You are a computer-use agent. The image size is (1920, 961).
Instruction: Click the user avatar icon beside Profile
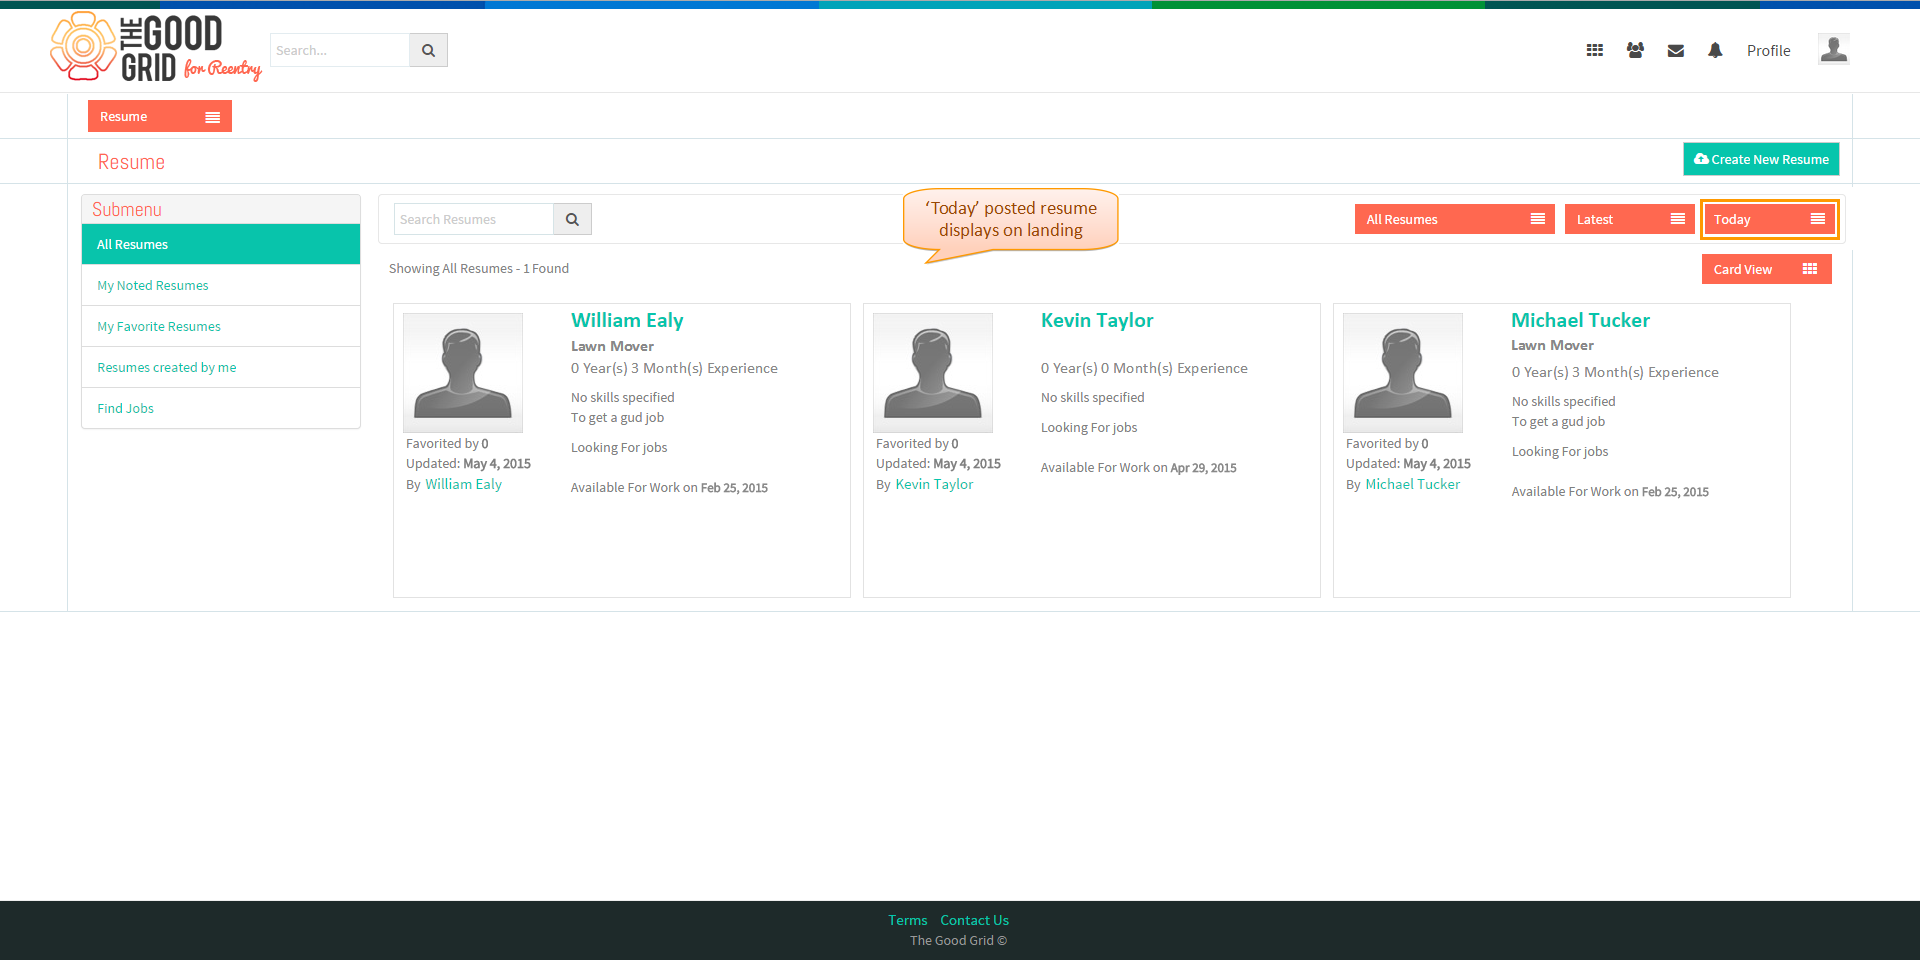point(1833,49)
